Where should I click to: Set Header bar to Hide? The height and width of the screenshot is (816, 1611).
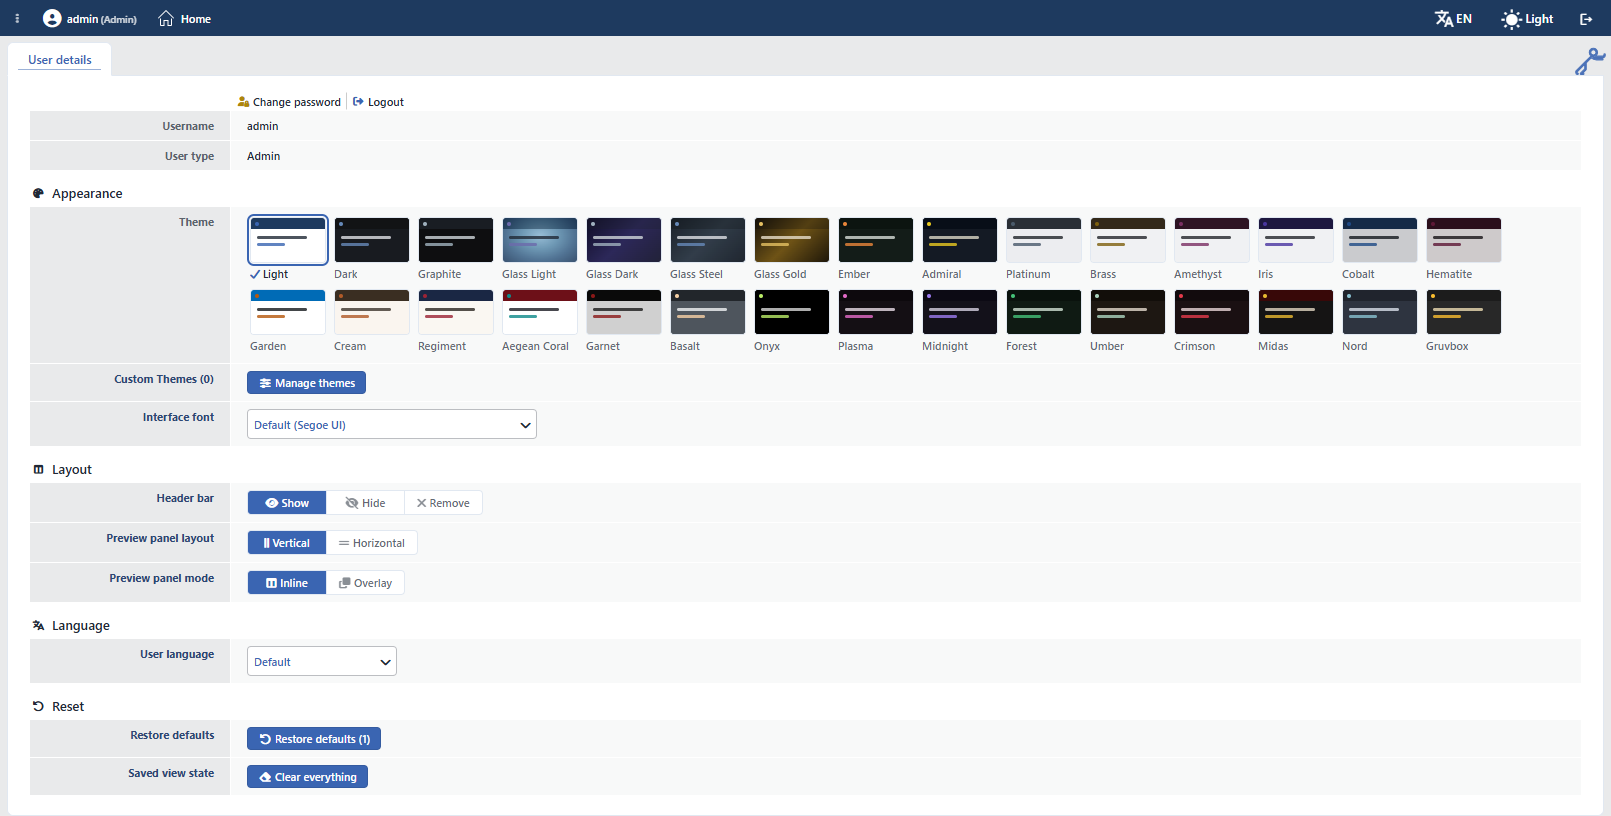pyautogui.click(x=365, y=503)
